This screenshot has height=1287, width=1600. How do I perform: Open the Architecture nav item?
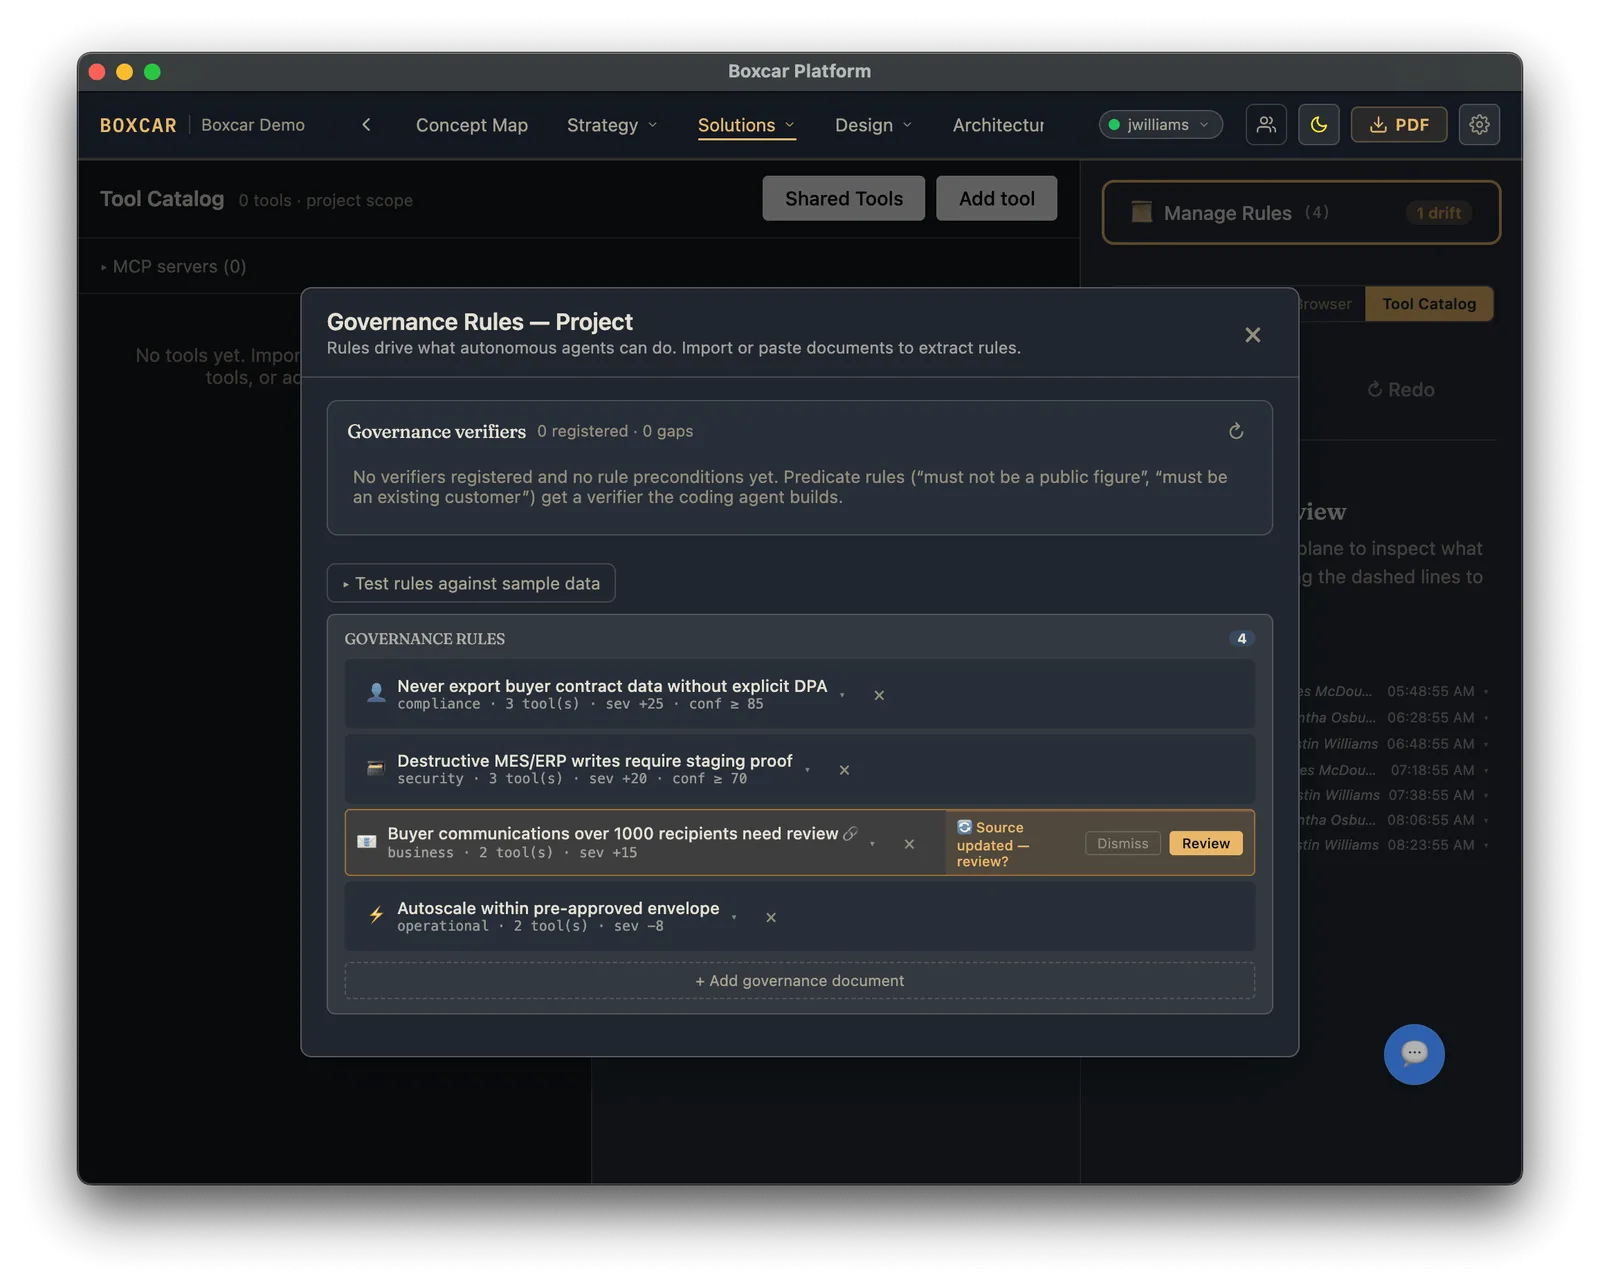998,125
